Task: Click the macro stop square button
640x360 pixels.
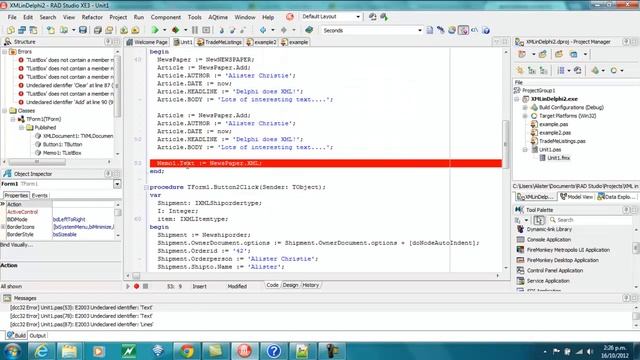Action: [x=145, y=287]
